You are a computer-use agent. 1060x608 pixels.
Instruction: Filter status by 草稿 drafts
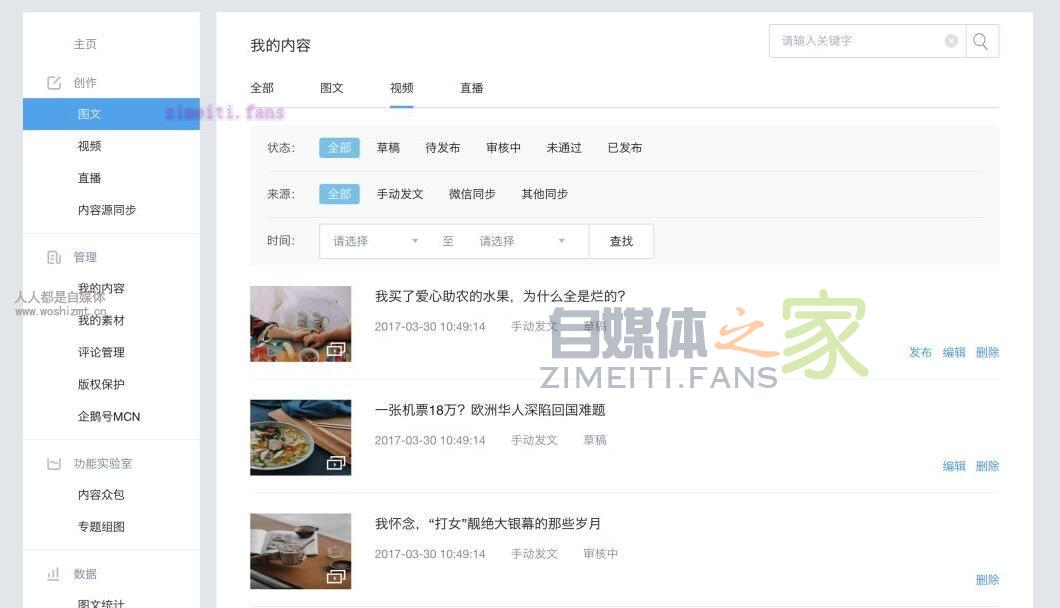pos(388,147)
